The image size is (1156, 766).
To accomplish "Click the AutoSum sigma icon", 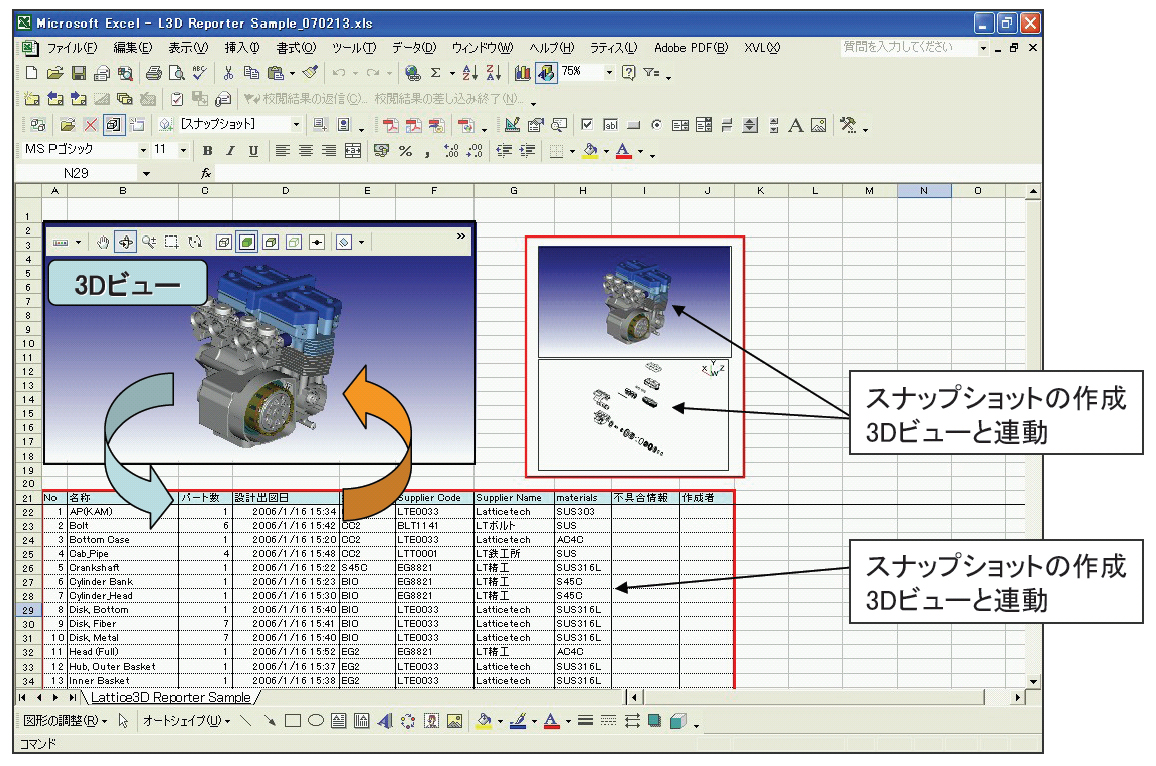I will click(x=436, y=73).
